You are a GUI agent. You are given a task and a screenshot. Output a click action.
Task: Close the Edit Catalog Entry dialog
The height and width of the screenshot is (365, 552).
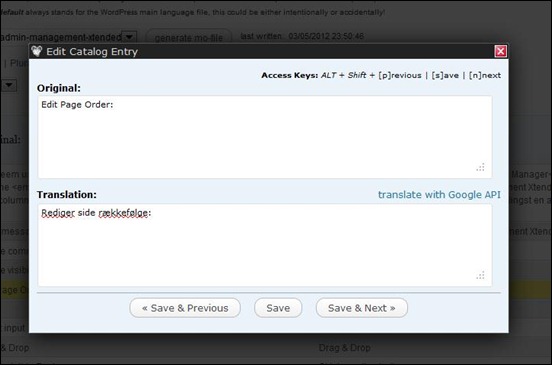coord(500,51)
